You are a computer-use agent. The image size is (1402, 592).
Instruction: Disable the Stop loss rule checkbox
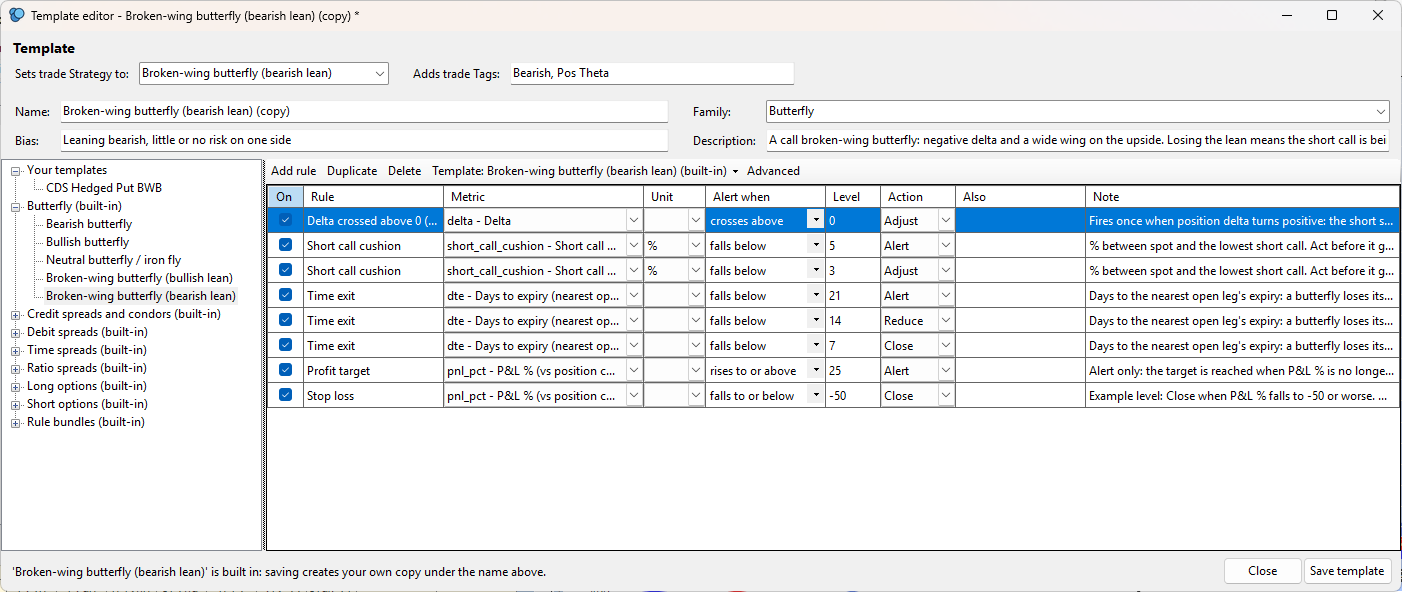286,395
